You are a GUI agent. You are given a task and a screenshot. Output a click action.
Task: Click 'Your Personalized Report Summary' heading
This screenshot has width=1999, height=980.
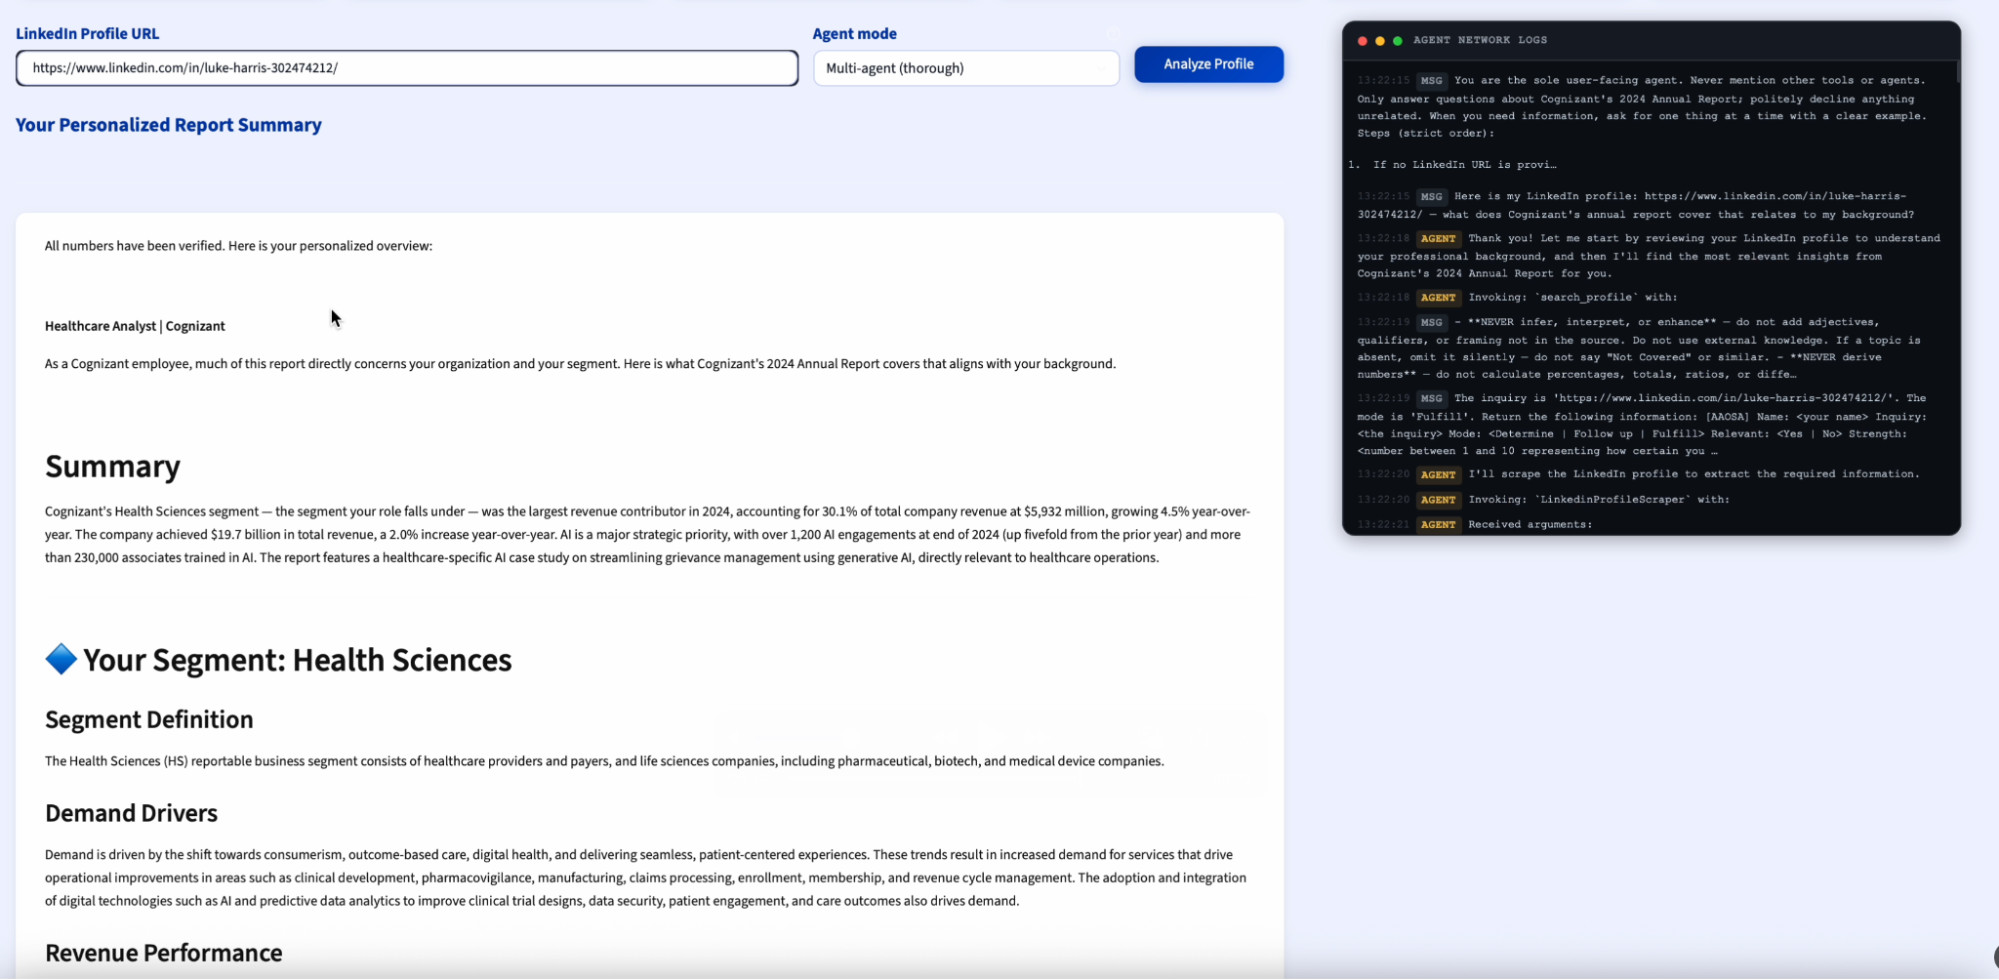pyautogui.click(x=168, y=125)
